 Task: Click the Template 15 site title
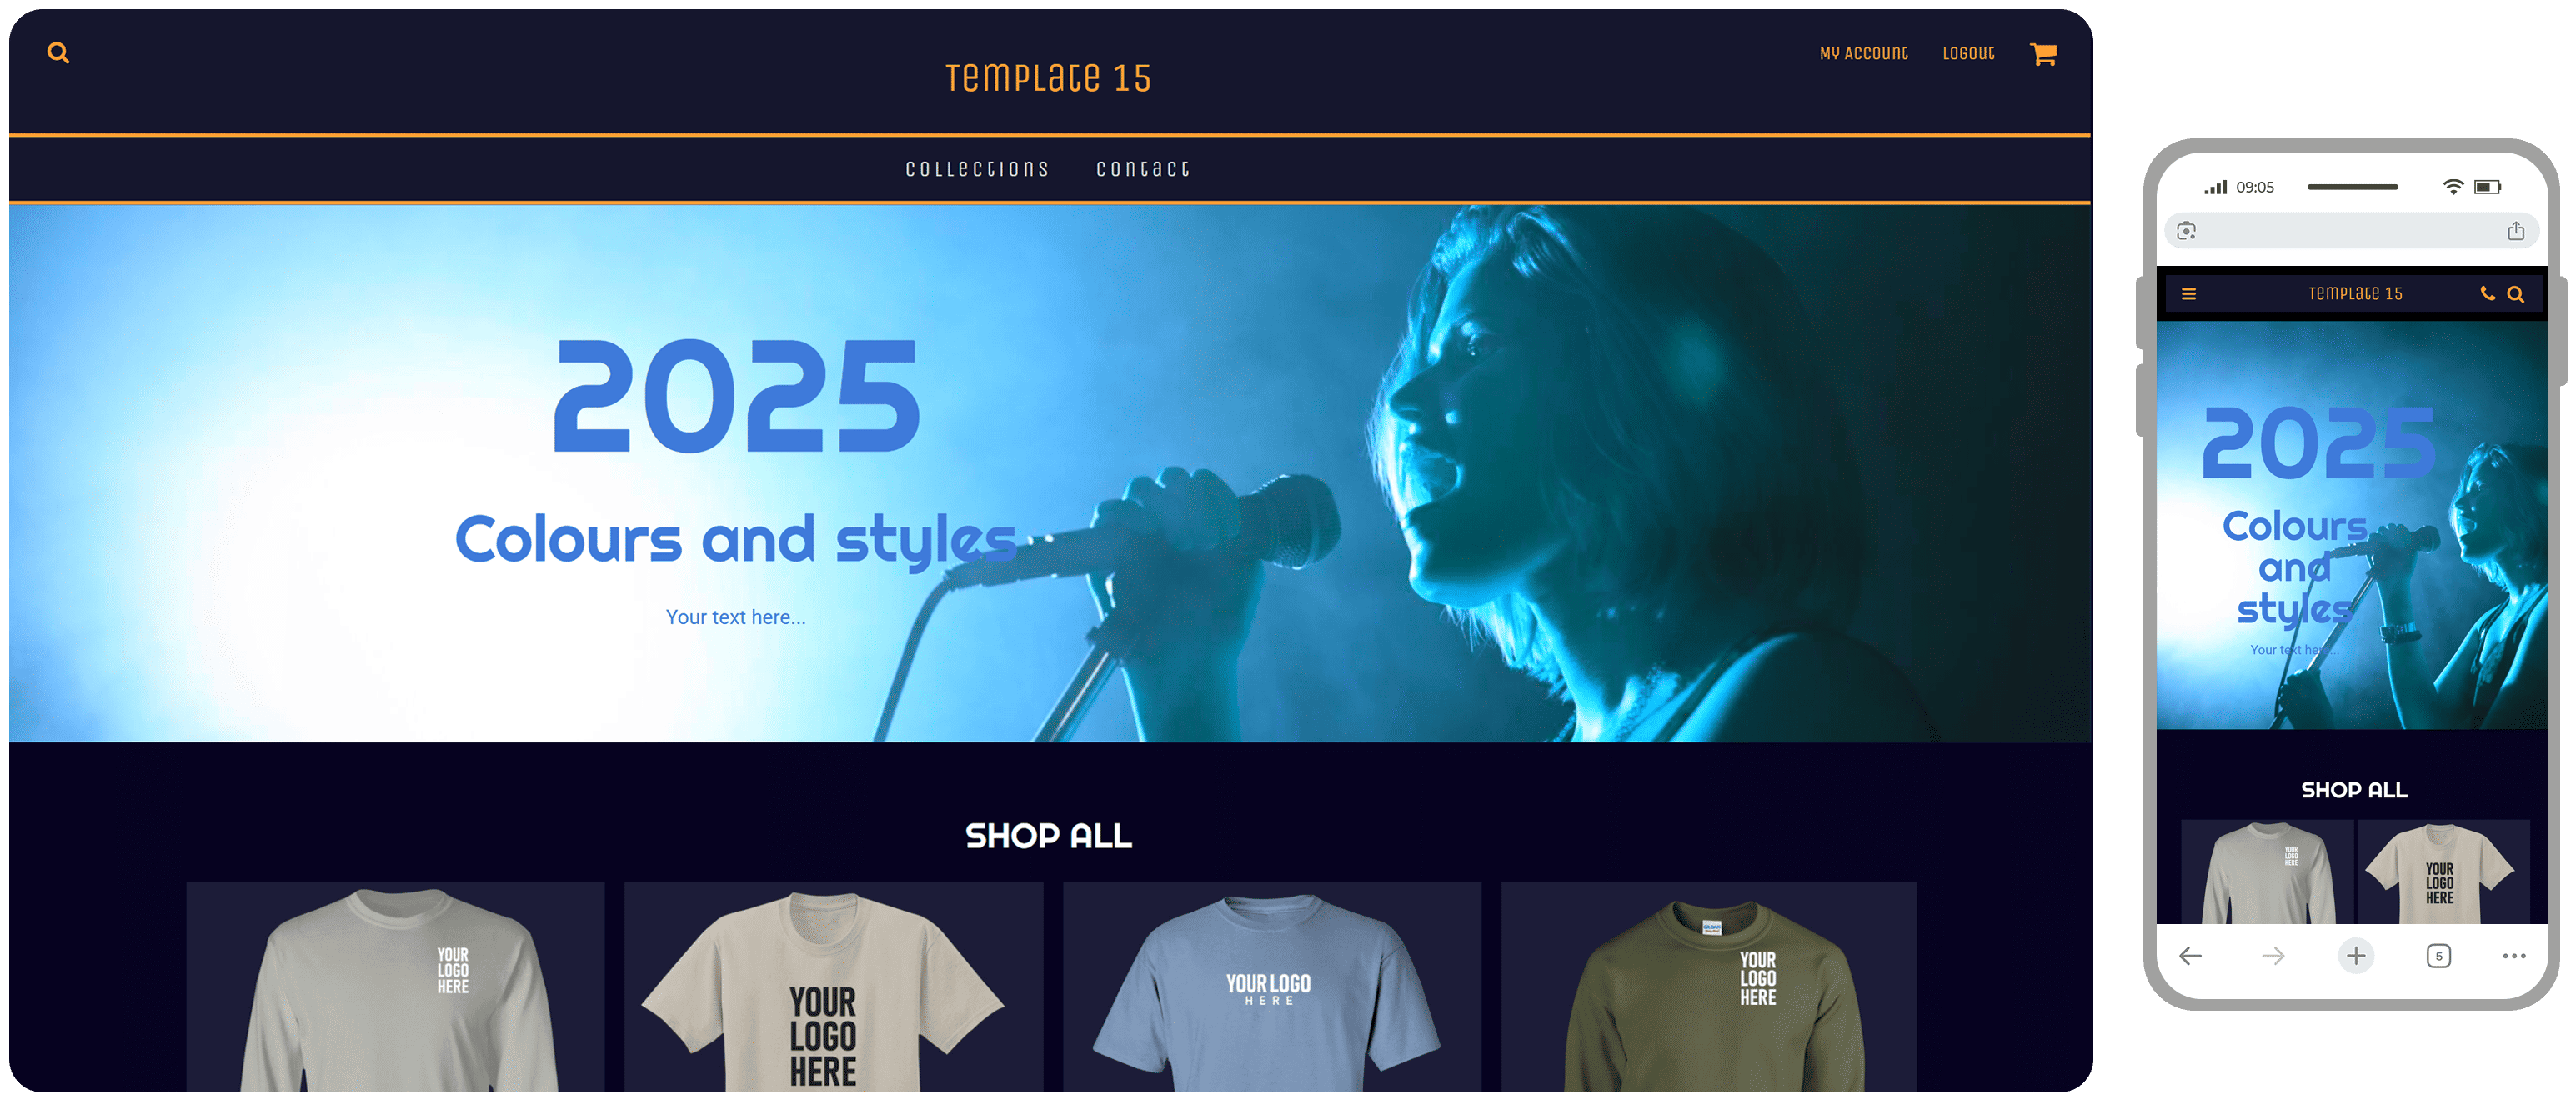tap(1048, 78)
